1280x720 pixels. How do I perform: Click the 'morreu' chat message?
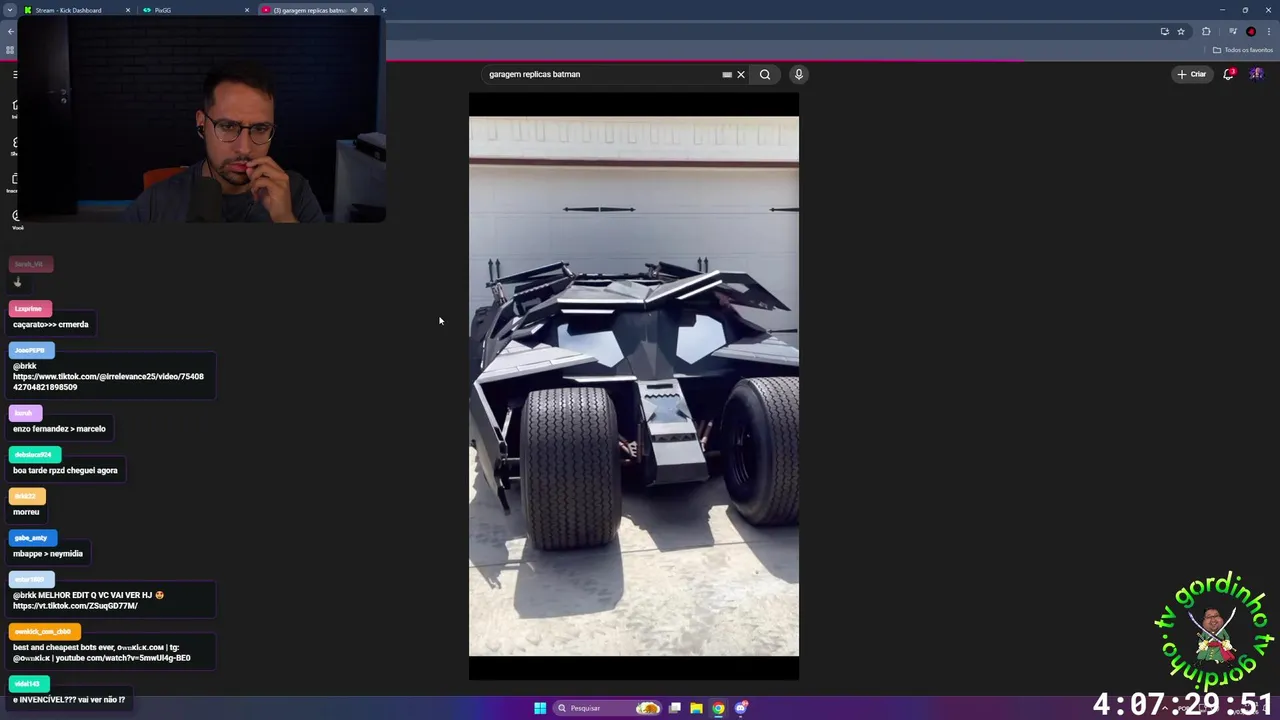(26, 512)
